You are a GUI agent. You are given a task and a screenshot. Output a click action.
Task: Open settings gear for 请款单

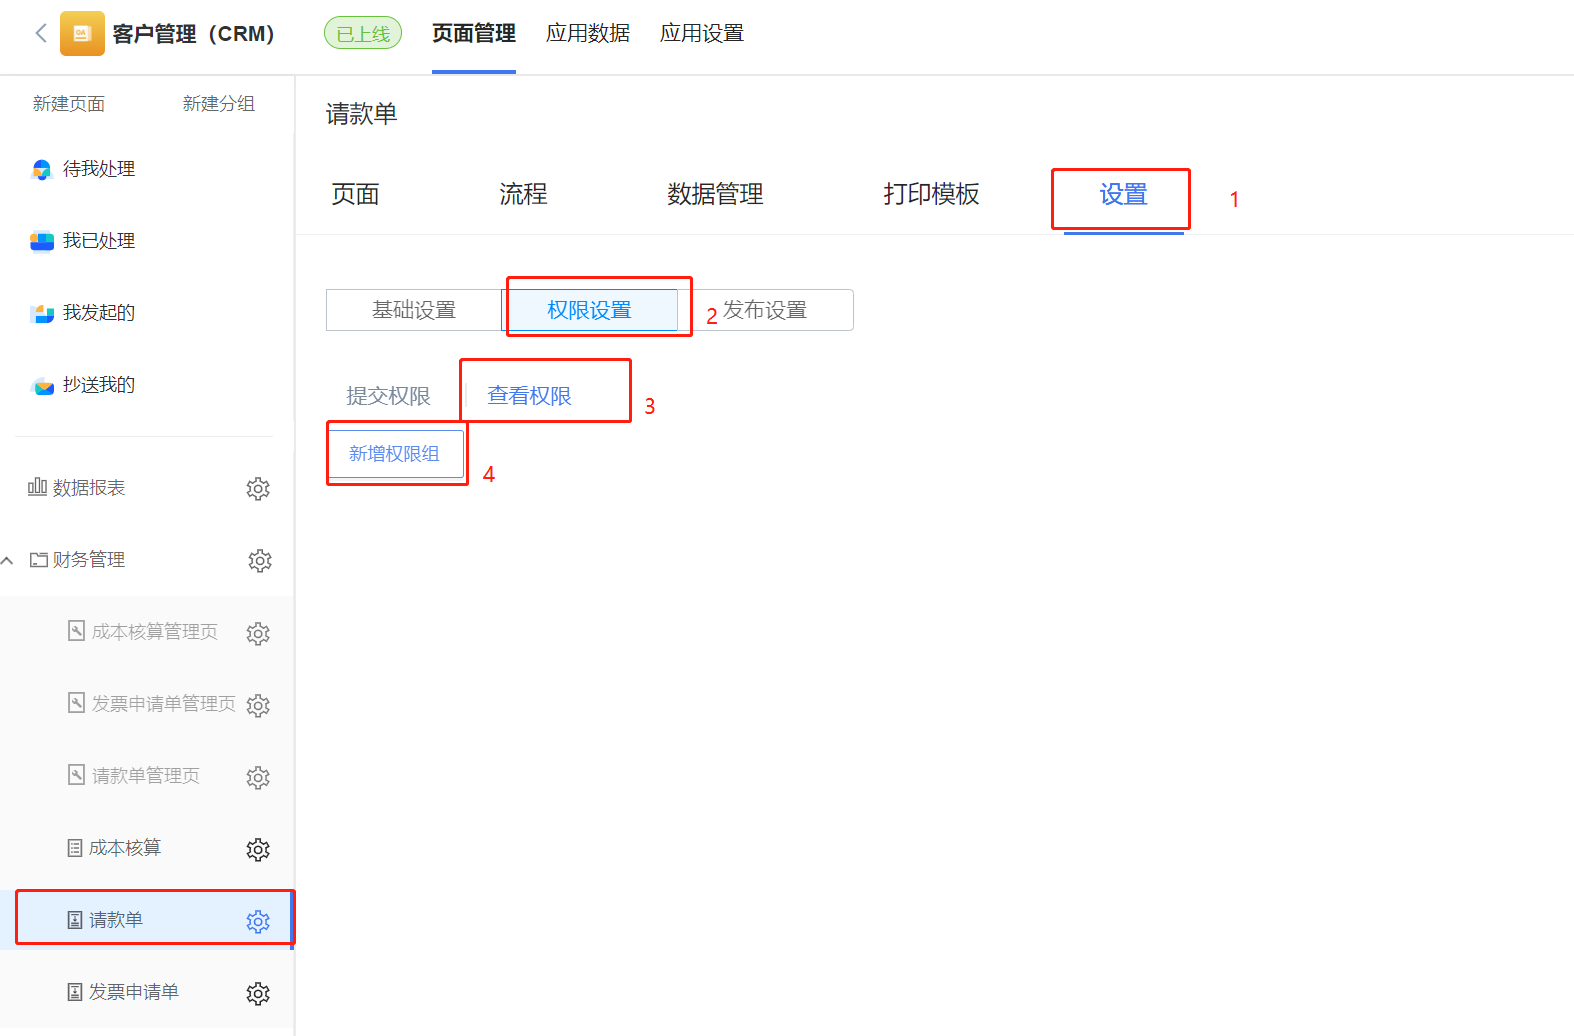point(258,921)
